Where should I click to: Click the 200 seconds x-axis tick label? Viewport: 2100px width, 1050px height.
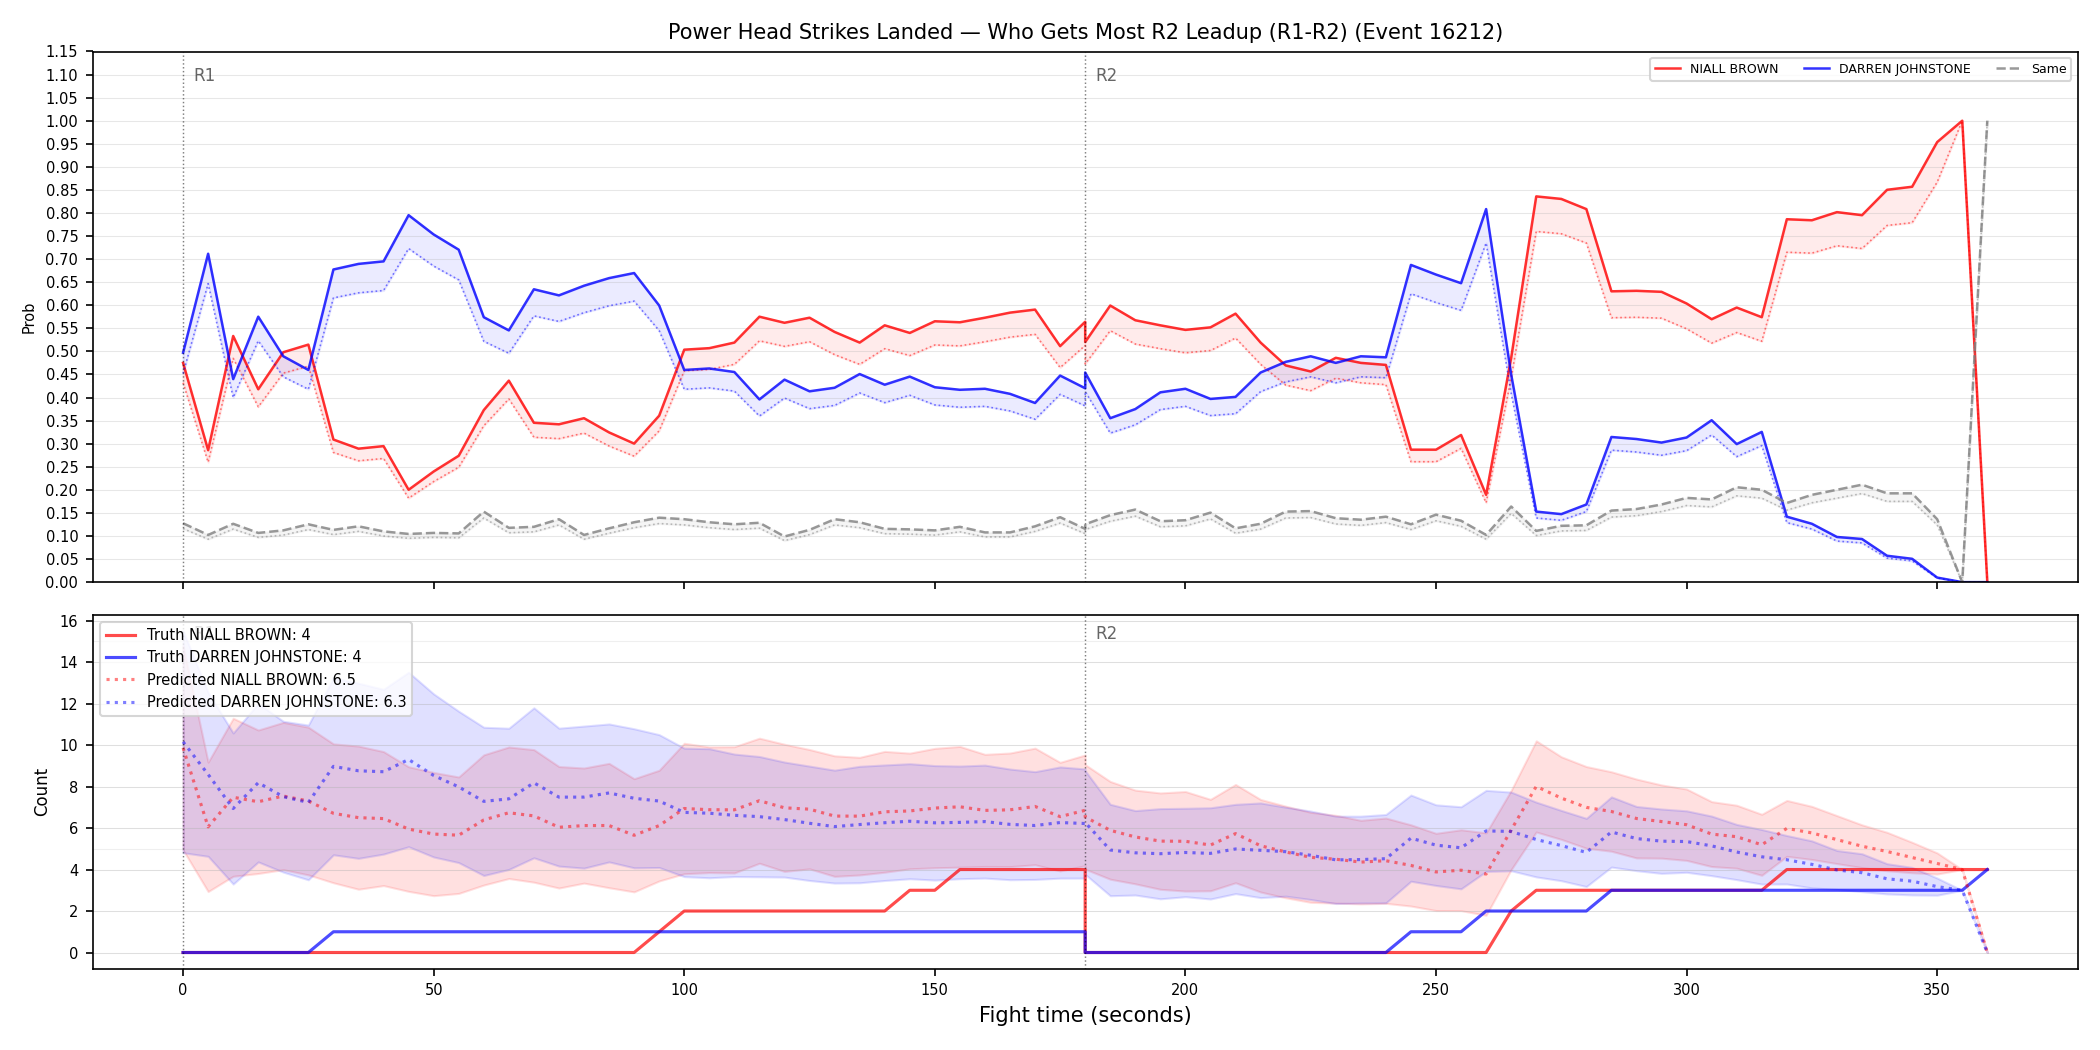coord(1185,990)
